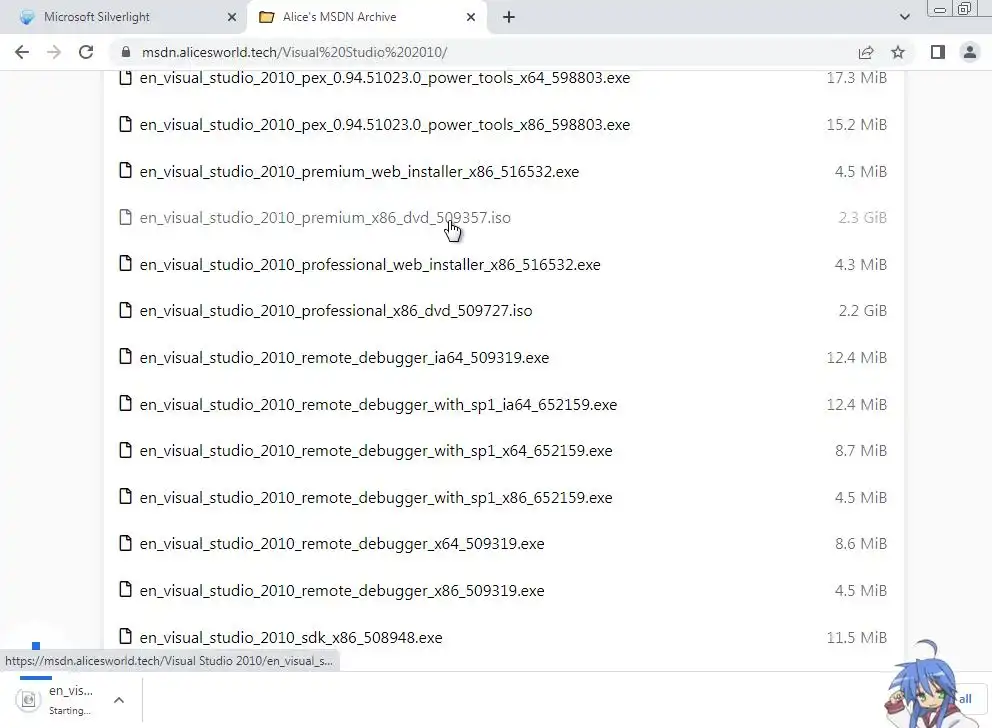Click the address bar URL
Screen dimensions: 992x728
[294, 52]
